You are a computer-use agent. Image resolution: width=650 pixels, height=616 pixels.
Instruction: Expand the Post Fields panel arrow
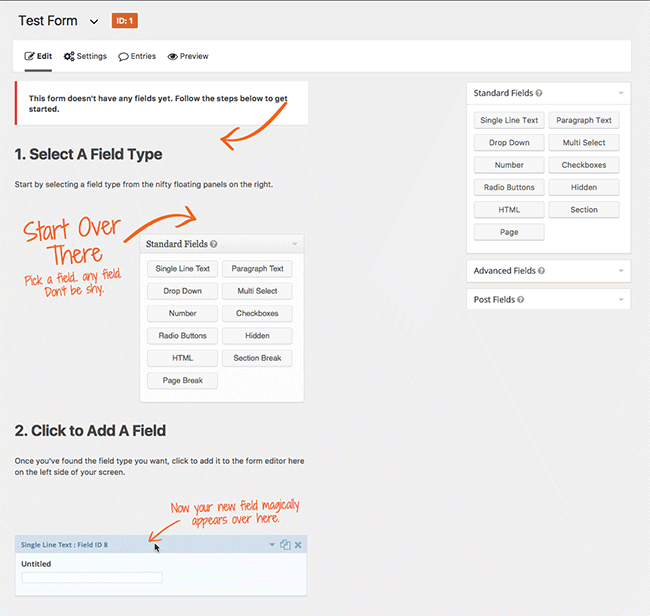click(621, 300)
